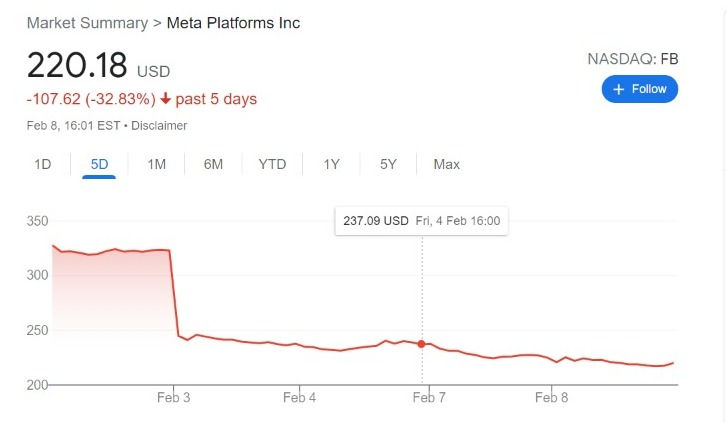Click the 220.18 price value
The image size is (727, 423).
click(77, 65)
